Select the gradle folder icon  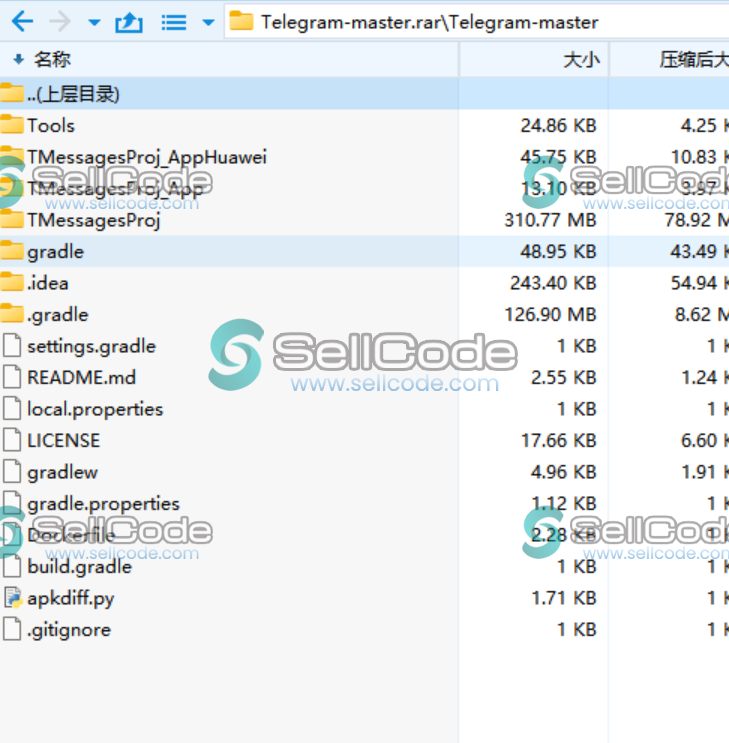tap(12, 250)
